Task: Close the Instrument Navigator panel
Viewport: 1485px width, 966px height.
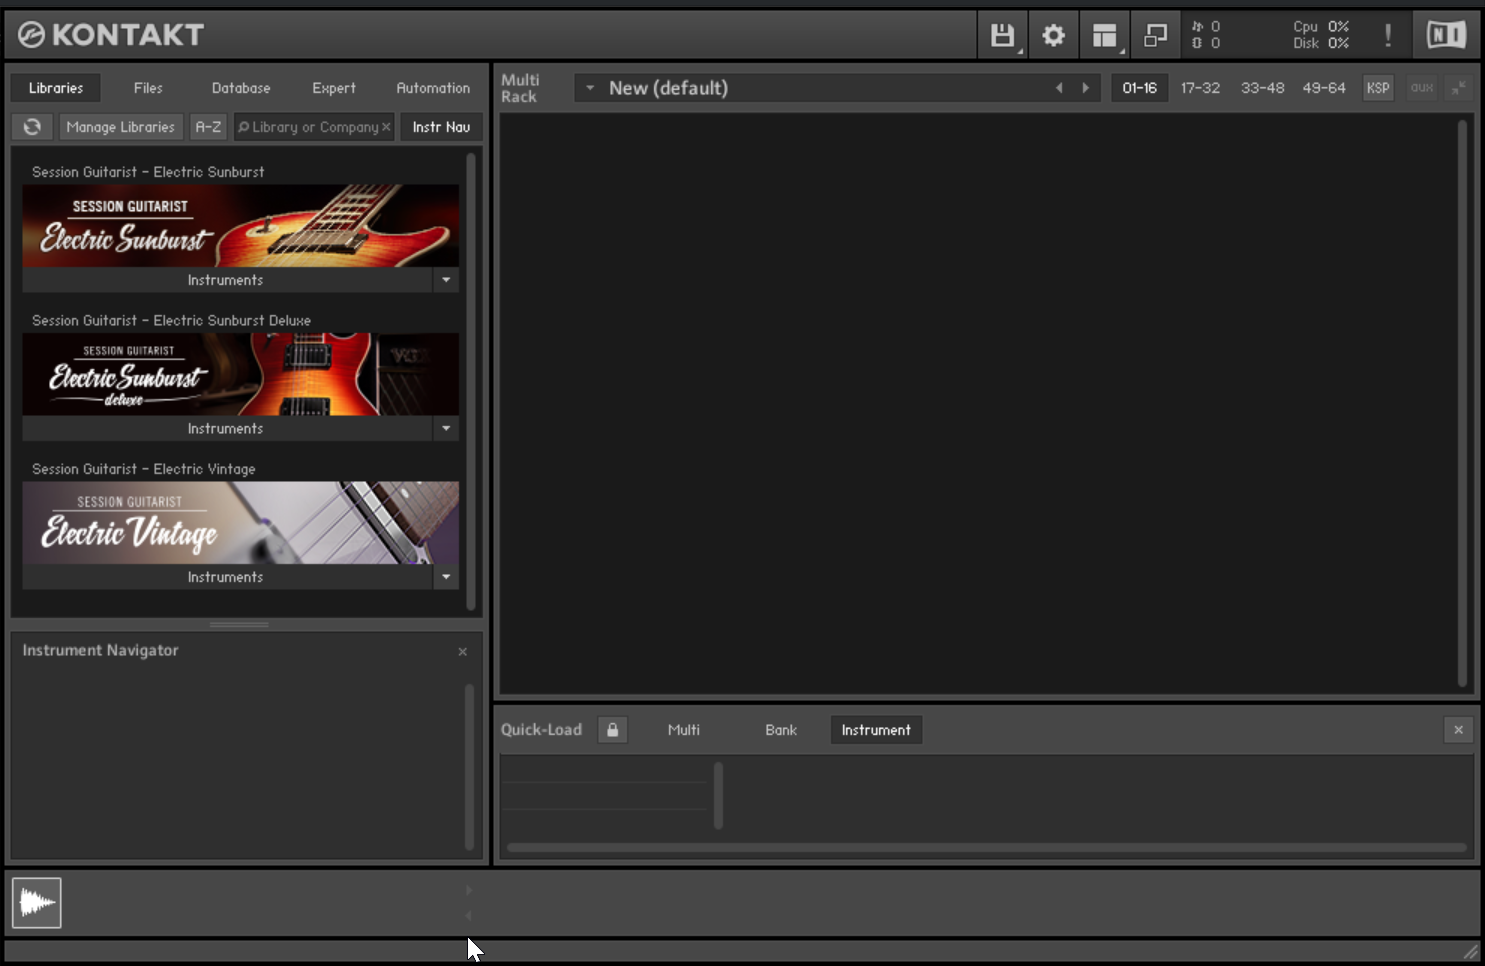Action: tap(462, 652)
